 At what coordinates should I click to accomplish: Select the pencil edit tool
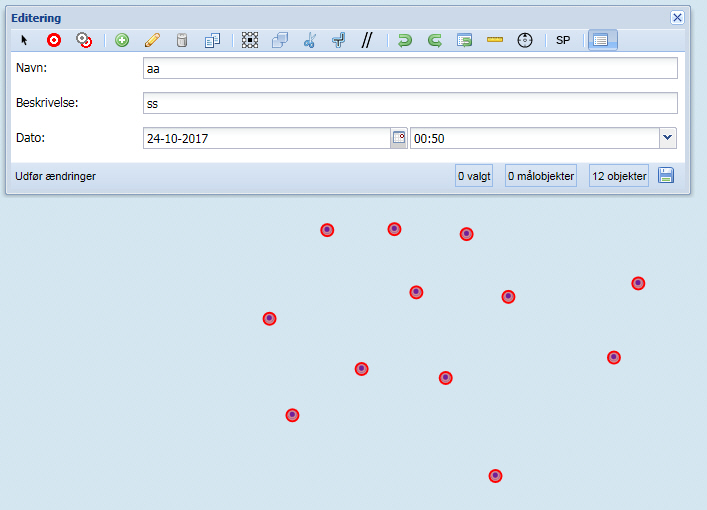pos(152,40)
